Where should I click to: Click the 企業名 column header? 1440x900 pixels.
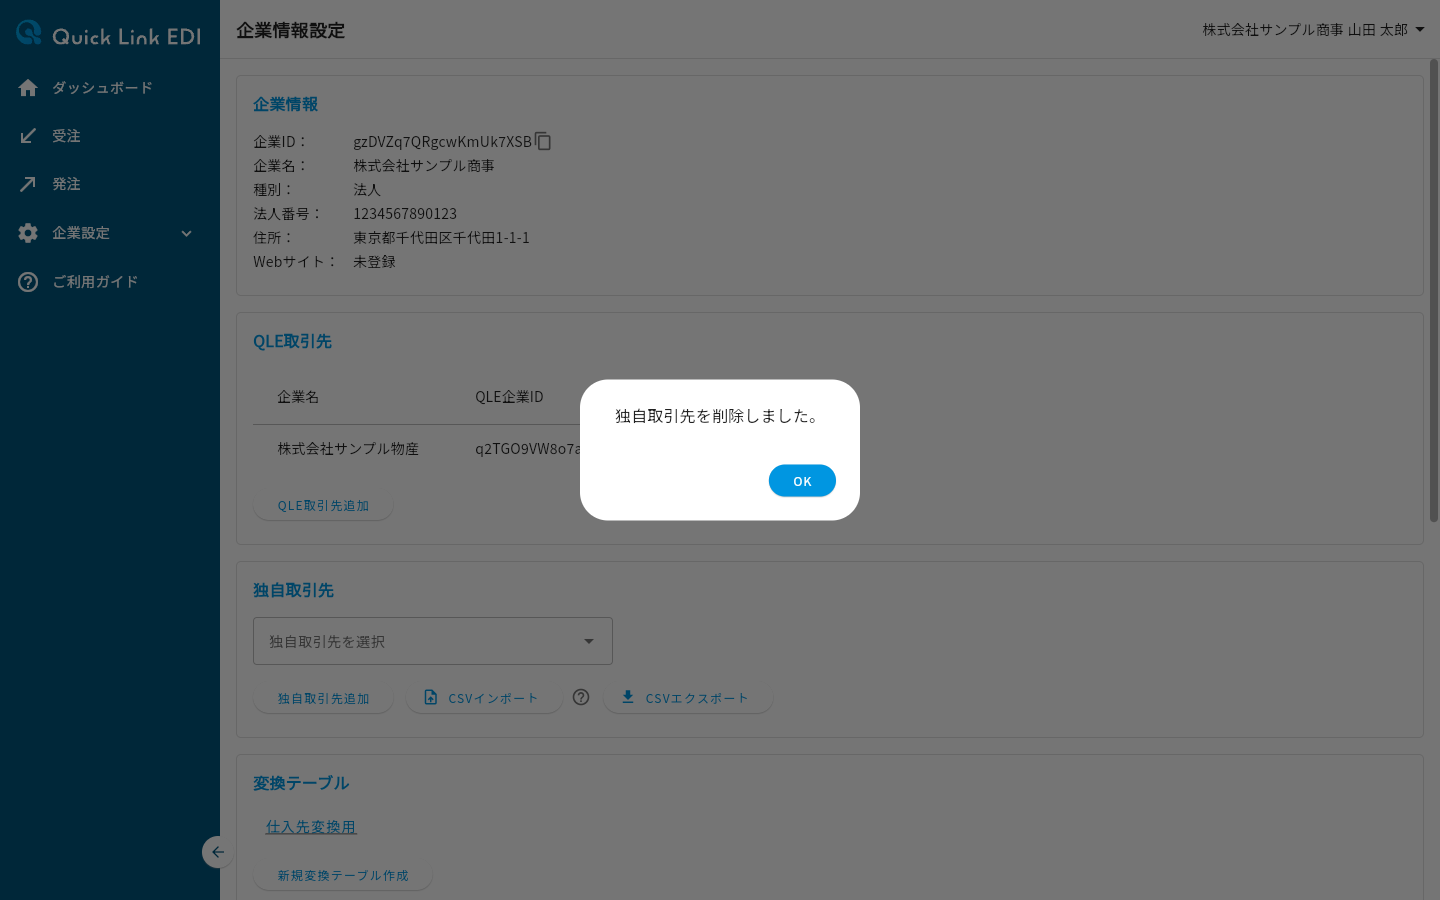pyautogui.click(x=298, y=397)
